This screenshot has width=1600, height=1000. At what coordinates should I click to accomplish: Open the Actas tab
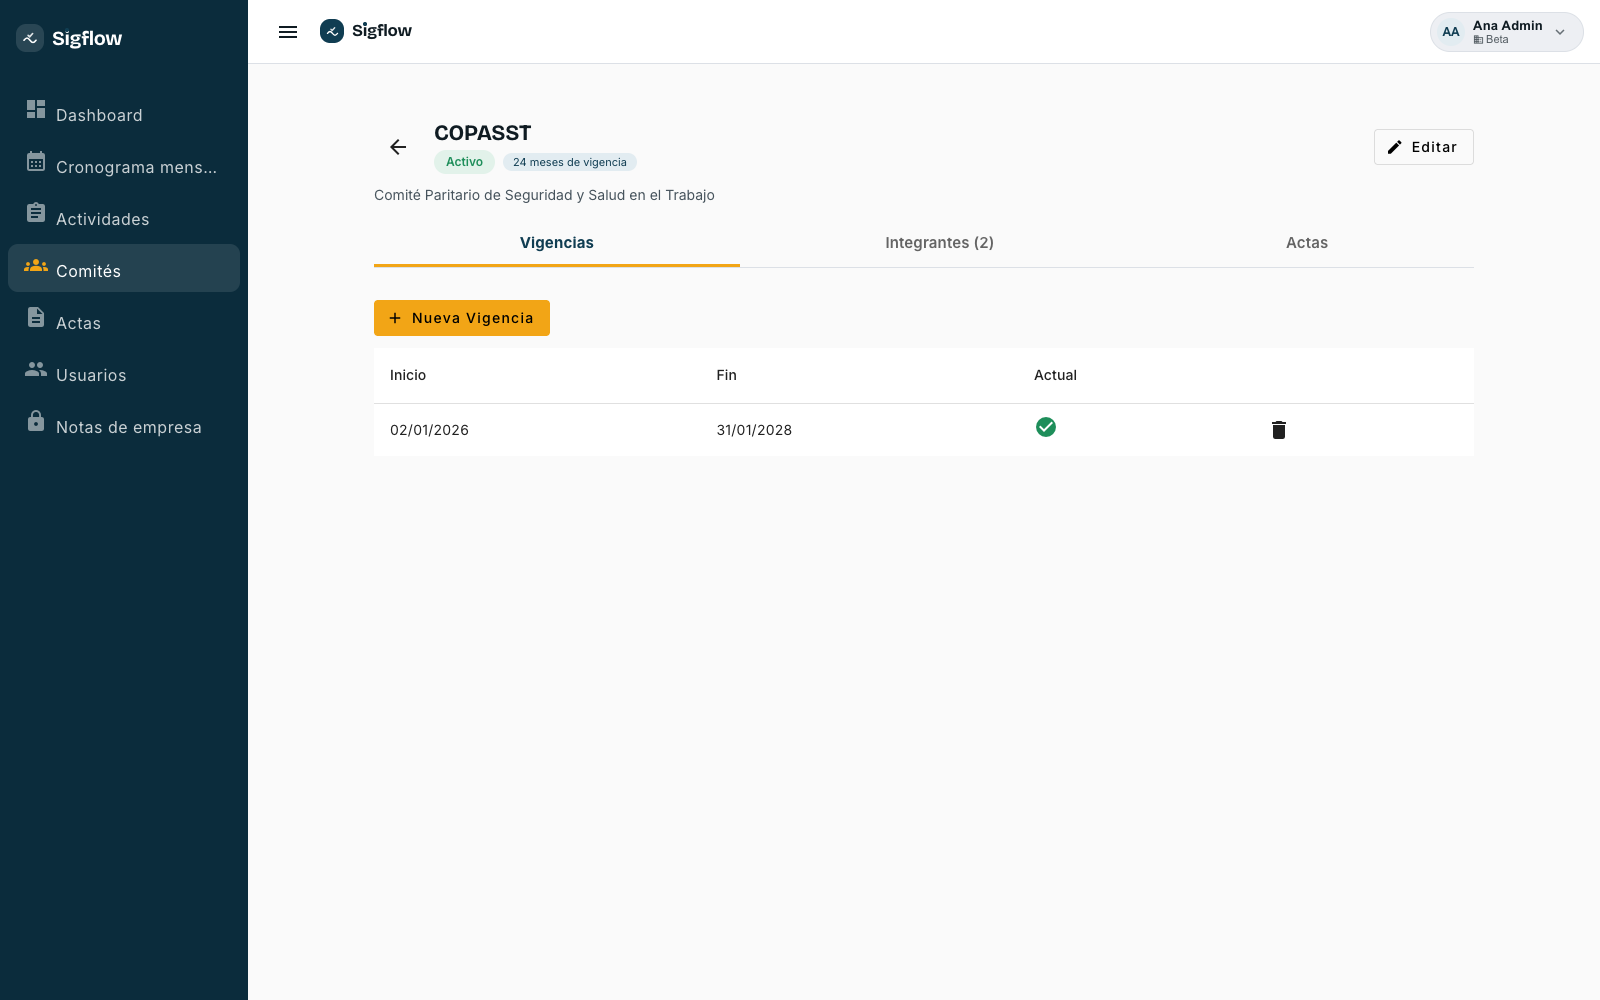(1307, 243)
